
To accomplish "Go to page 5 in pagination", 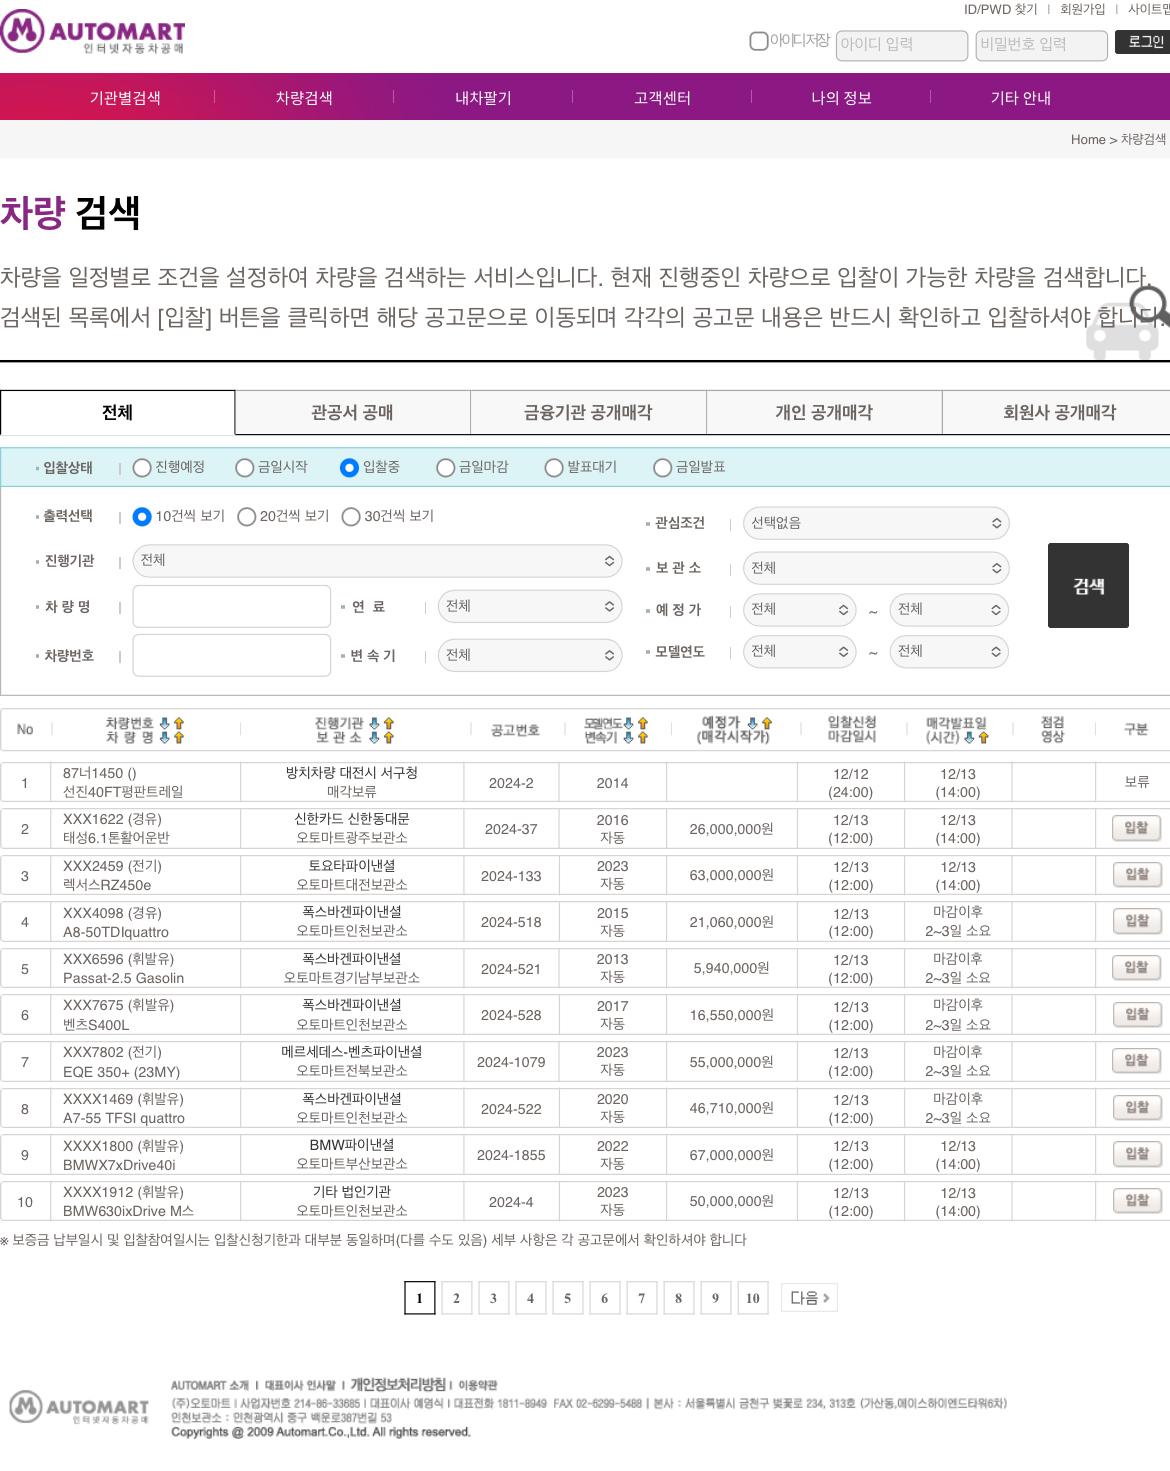I will click(x=567, y=1298).
